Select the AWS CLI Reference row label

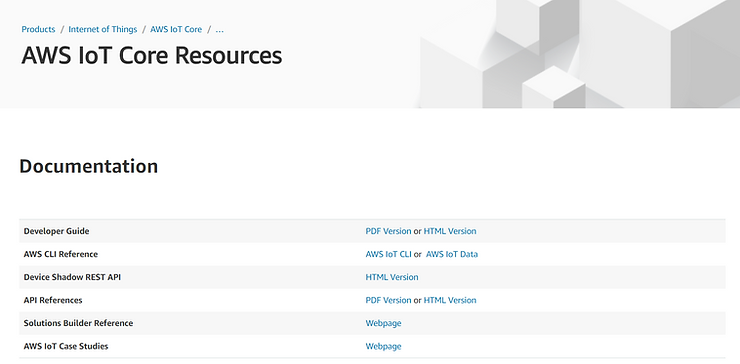point(61,254)
